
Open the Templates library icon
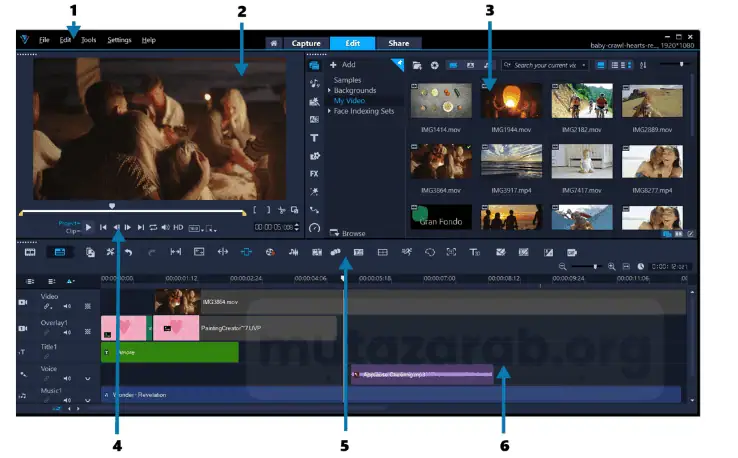coord(314,102)
